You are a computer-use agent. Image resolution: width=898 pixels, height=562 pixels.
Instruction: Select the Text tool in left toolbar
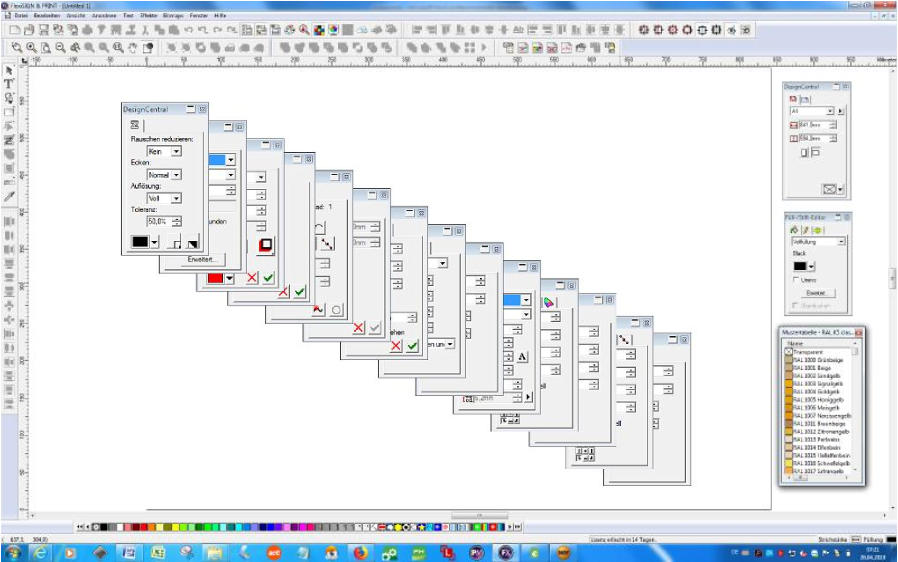[9, 84]
